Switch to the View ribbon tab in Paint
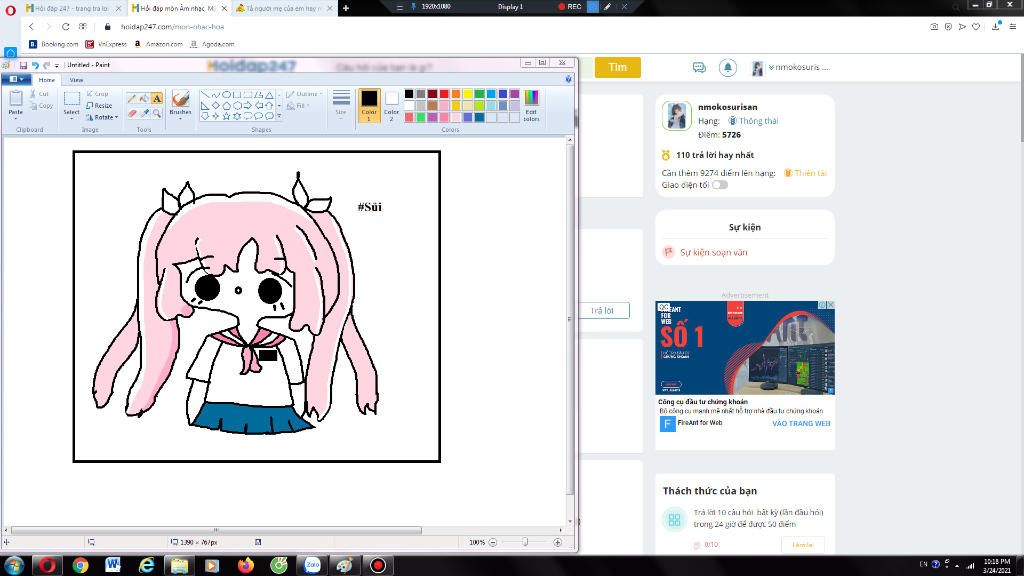This screenshot has width=1024, height=576. click(x=76, y=80)
